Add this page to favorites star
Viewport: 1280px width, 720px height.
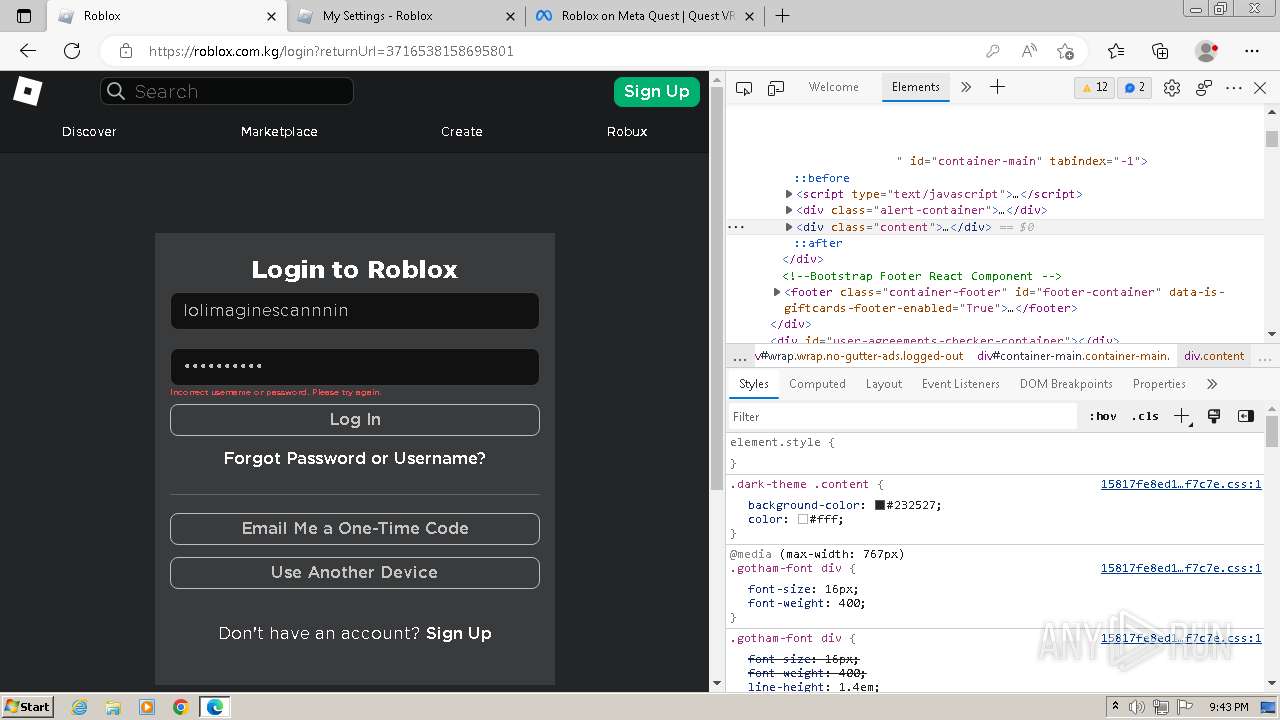[1065, 51]
